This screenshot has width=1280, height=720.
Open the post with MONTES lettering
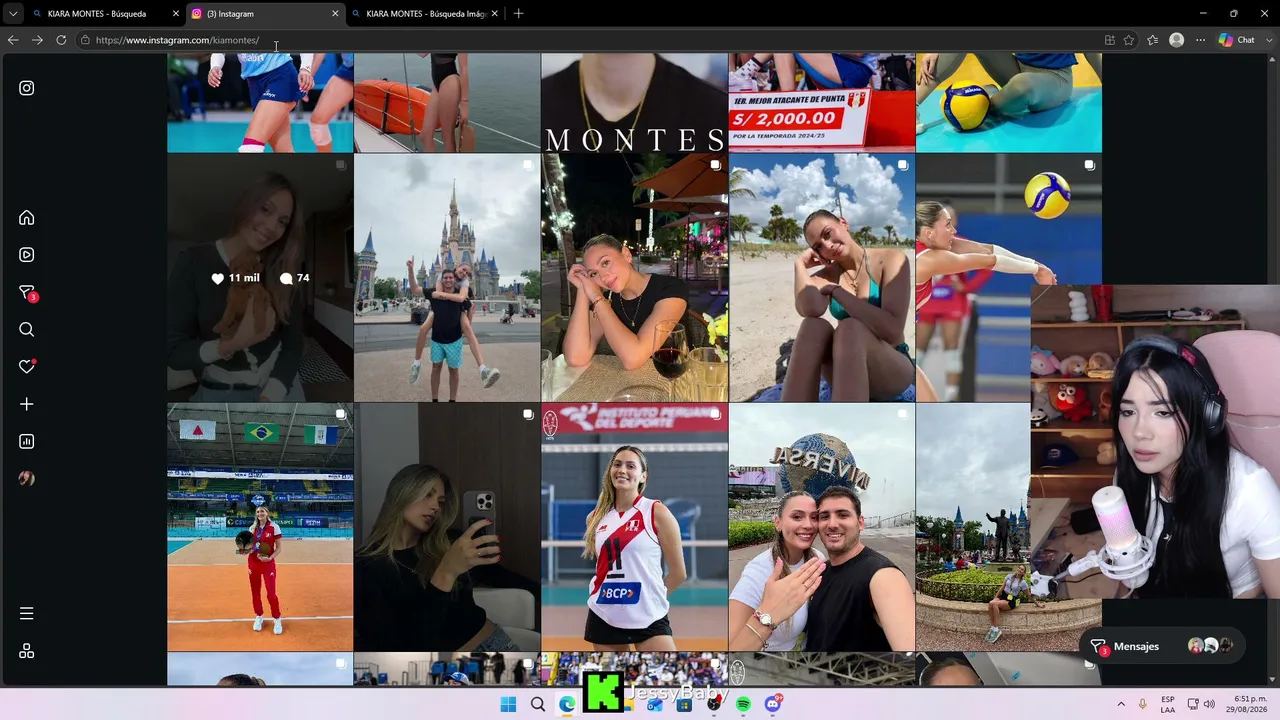point(634,103)
